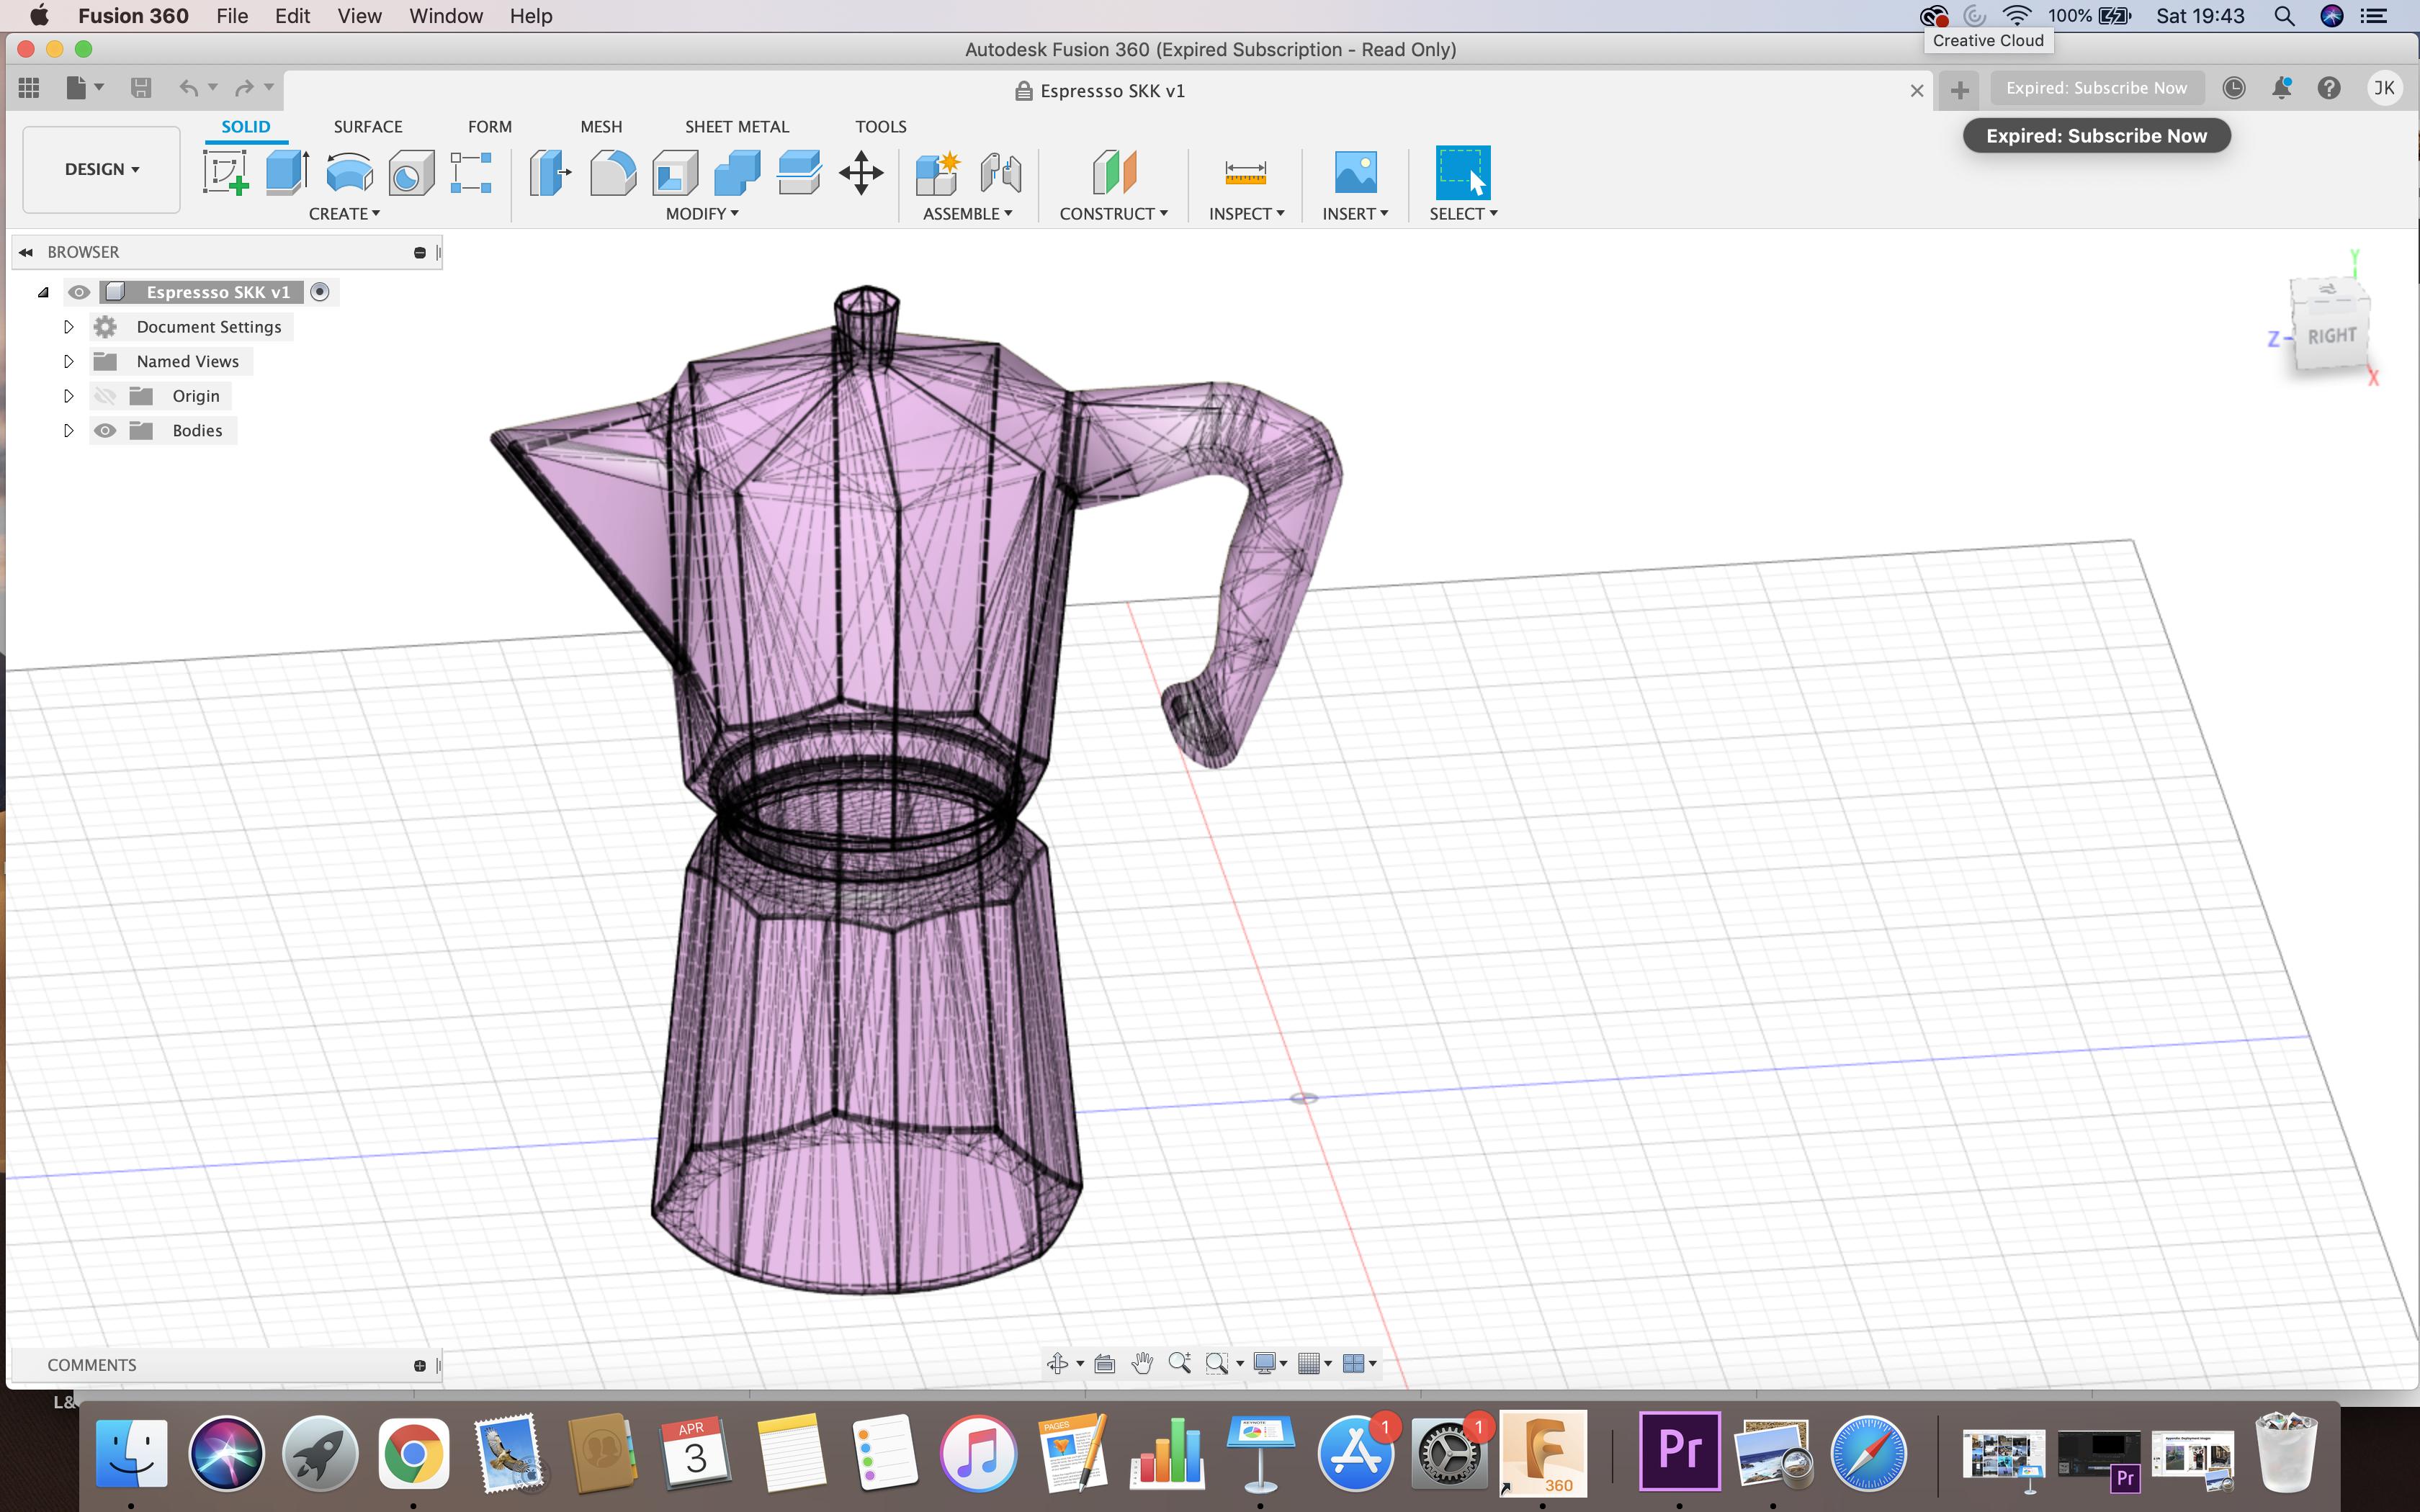The width and height of the screenshot is (2420, 1512).
Task: Click the Insert Decal image icon
Action: coord(1356,172)
